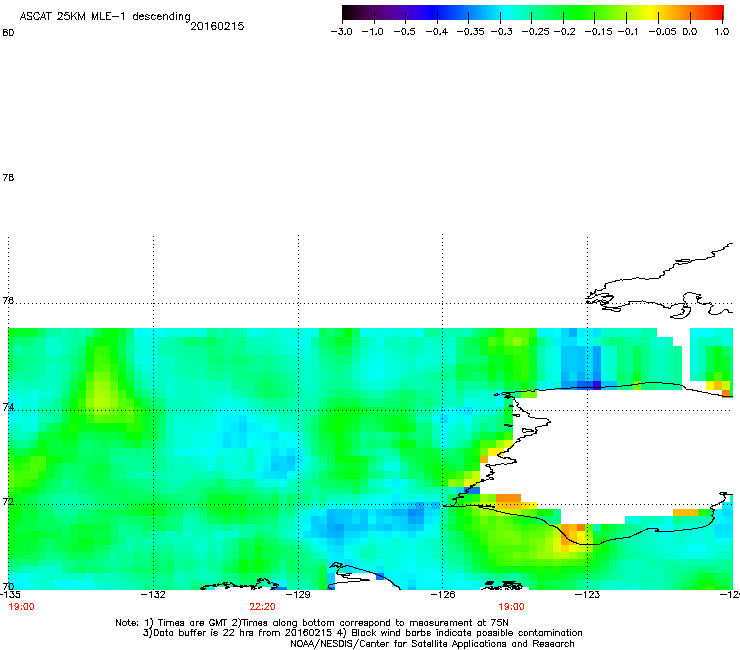Click the -0.05 color scale value
740x650 pixels.
663,32
